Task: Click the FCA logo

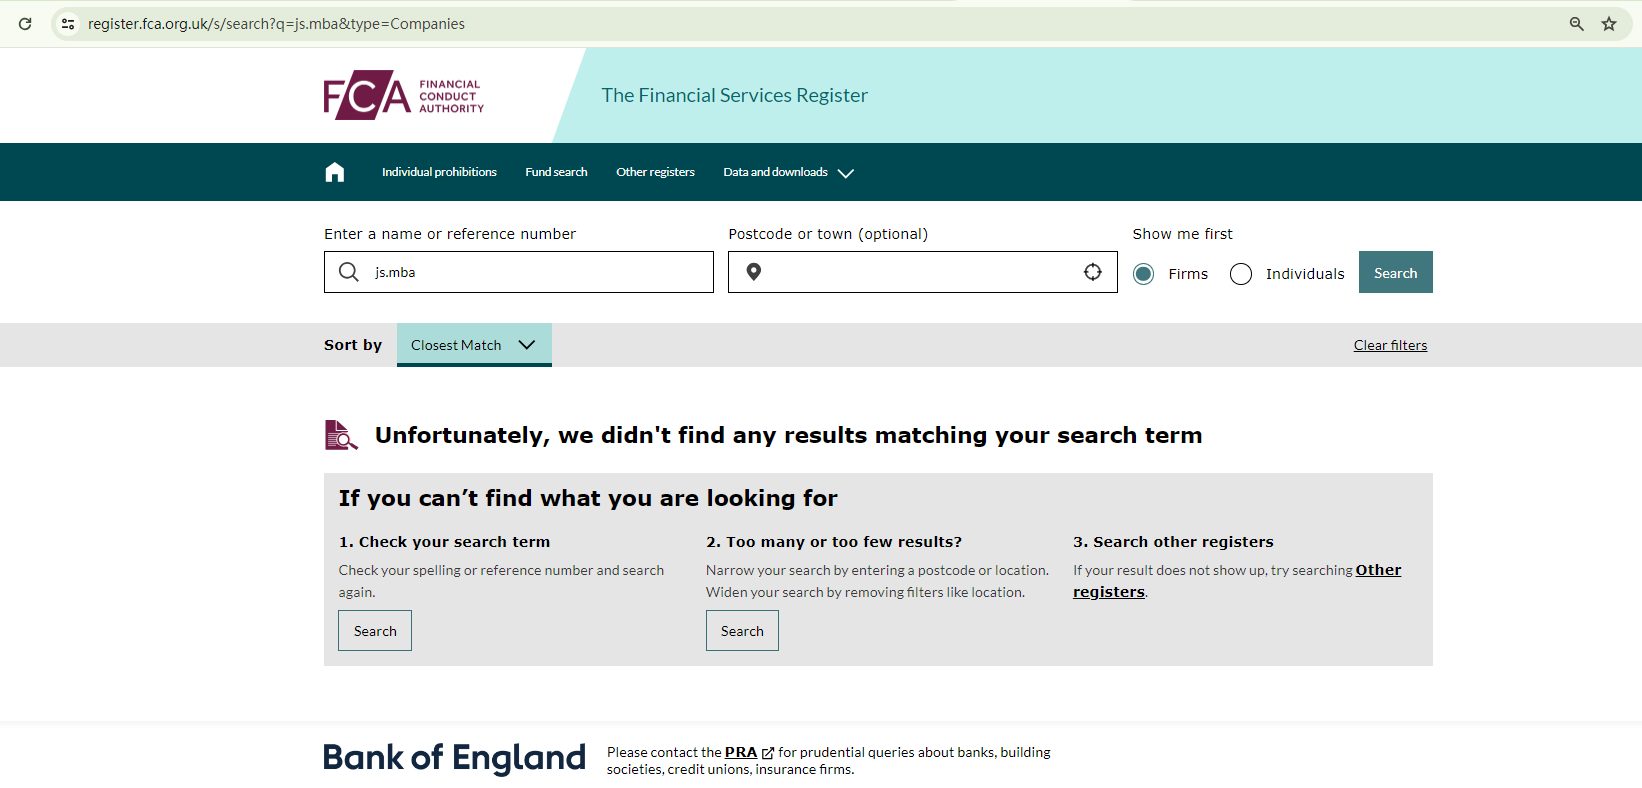Action: click(403, 95)
